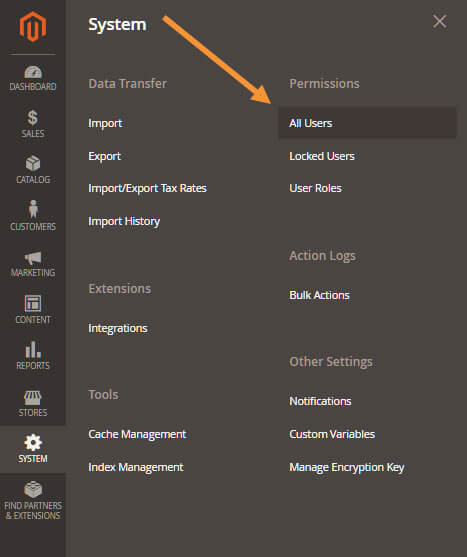Select Cache Management under Tools
This screenshot has width=467, height=557.
(137, 434)
